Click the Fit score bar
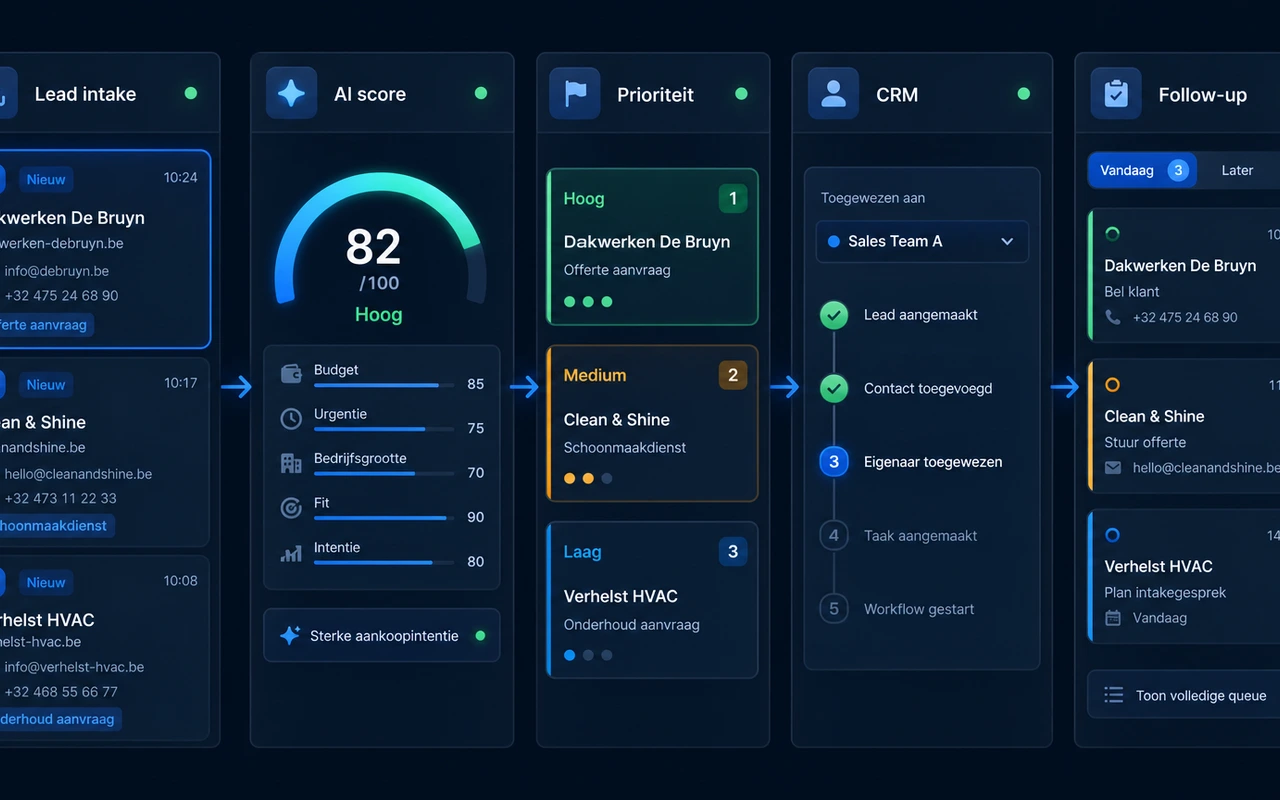 pos(384,518)
